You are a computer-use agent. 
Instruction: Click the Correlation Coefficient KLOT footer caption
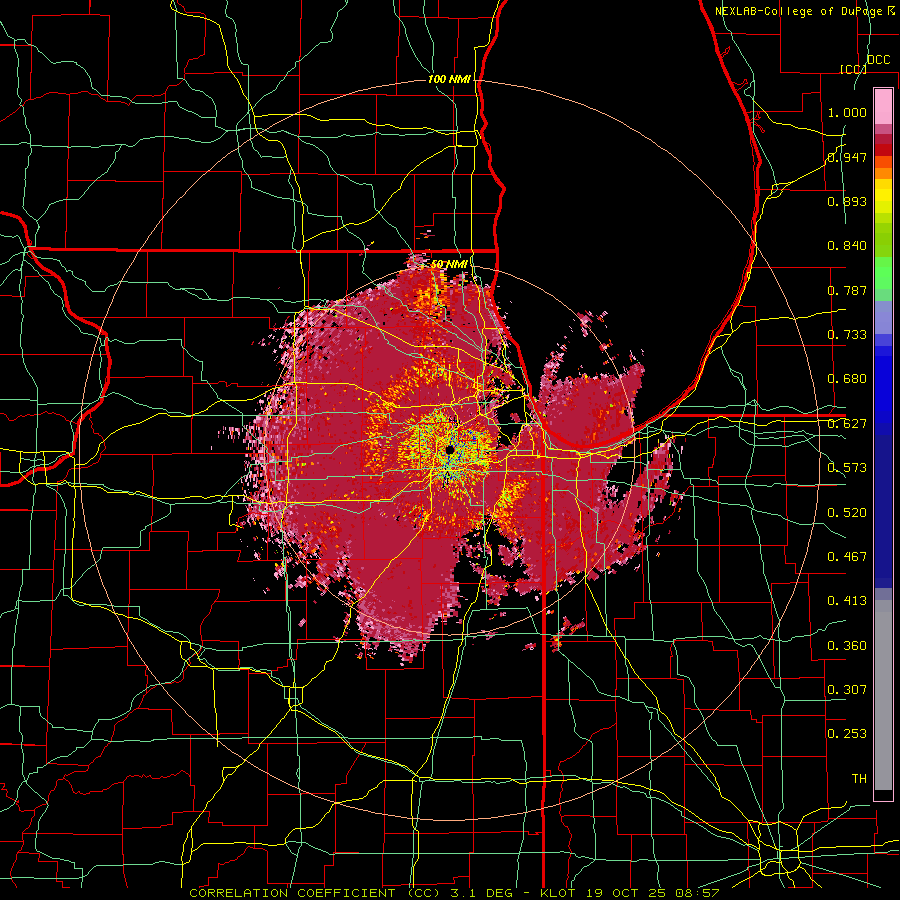[454, 893]
